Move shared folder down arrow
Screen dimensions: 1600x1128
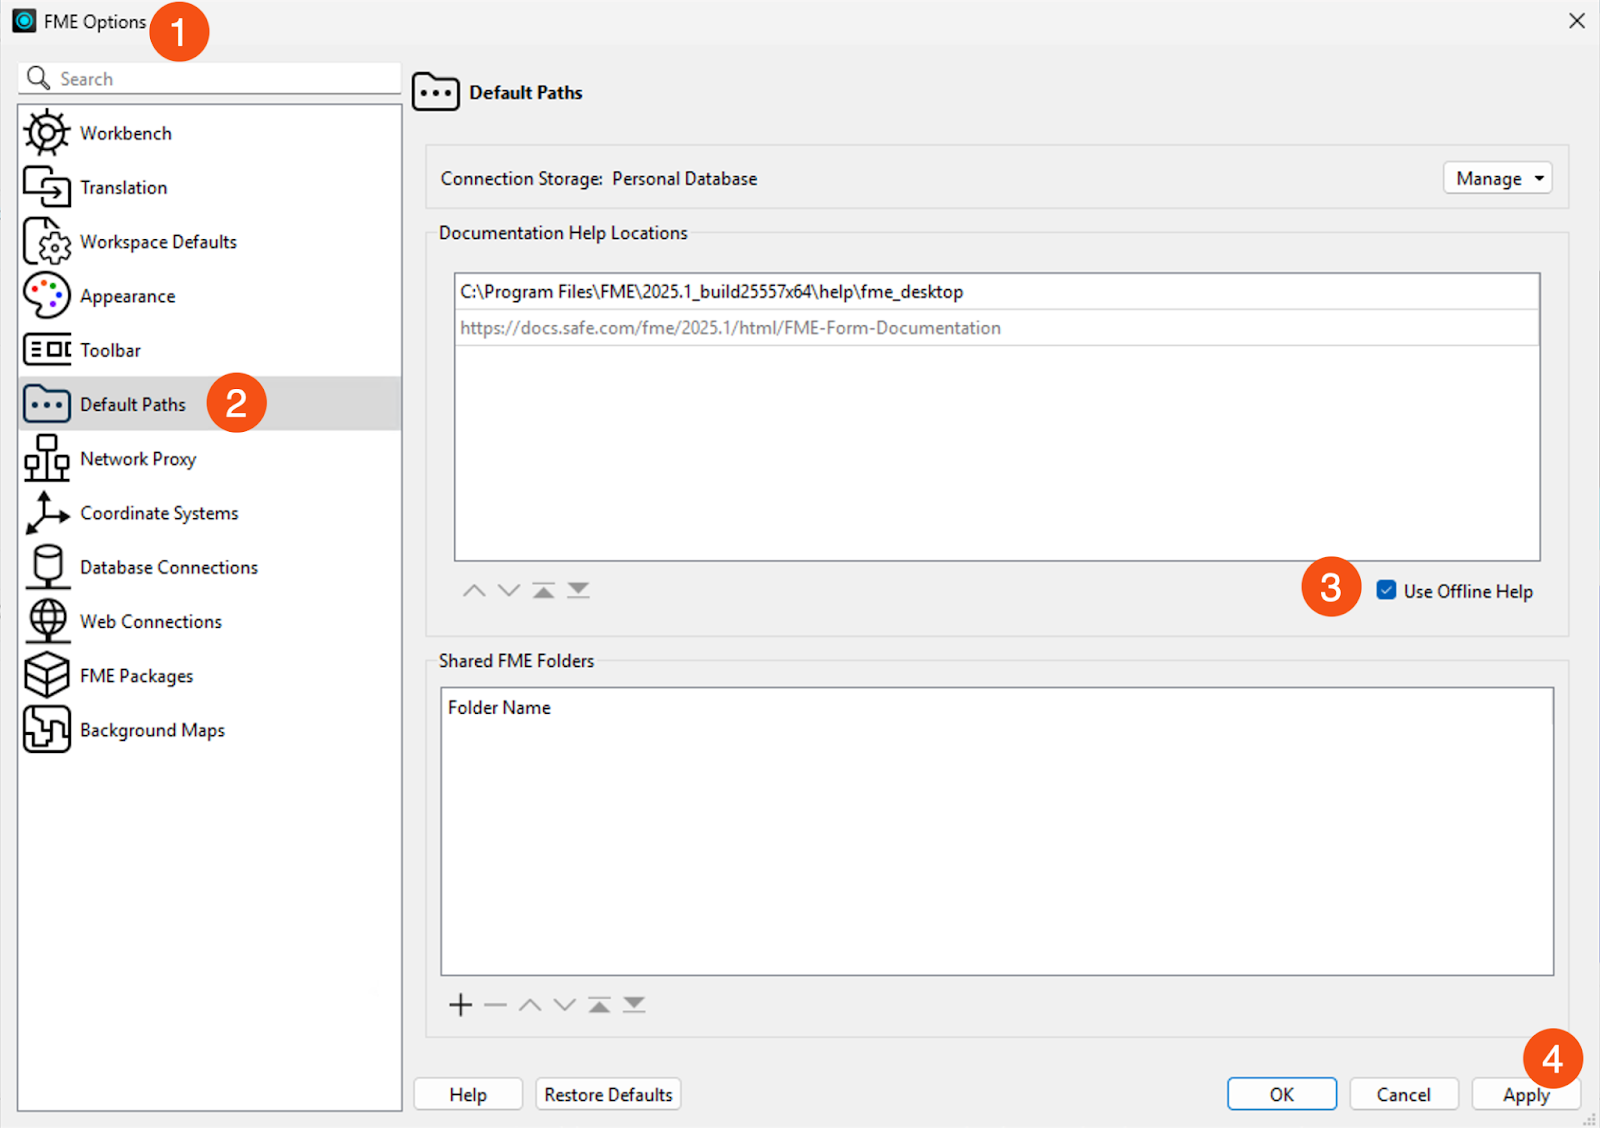point(565,1005)
